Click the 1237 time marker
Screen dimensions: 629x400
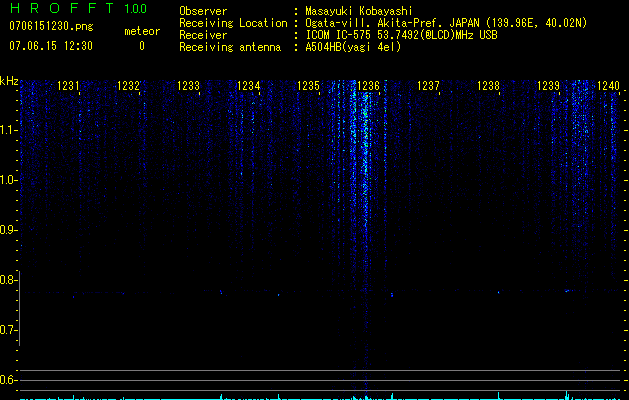(x=428, y=86)
